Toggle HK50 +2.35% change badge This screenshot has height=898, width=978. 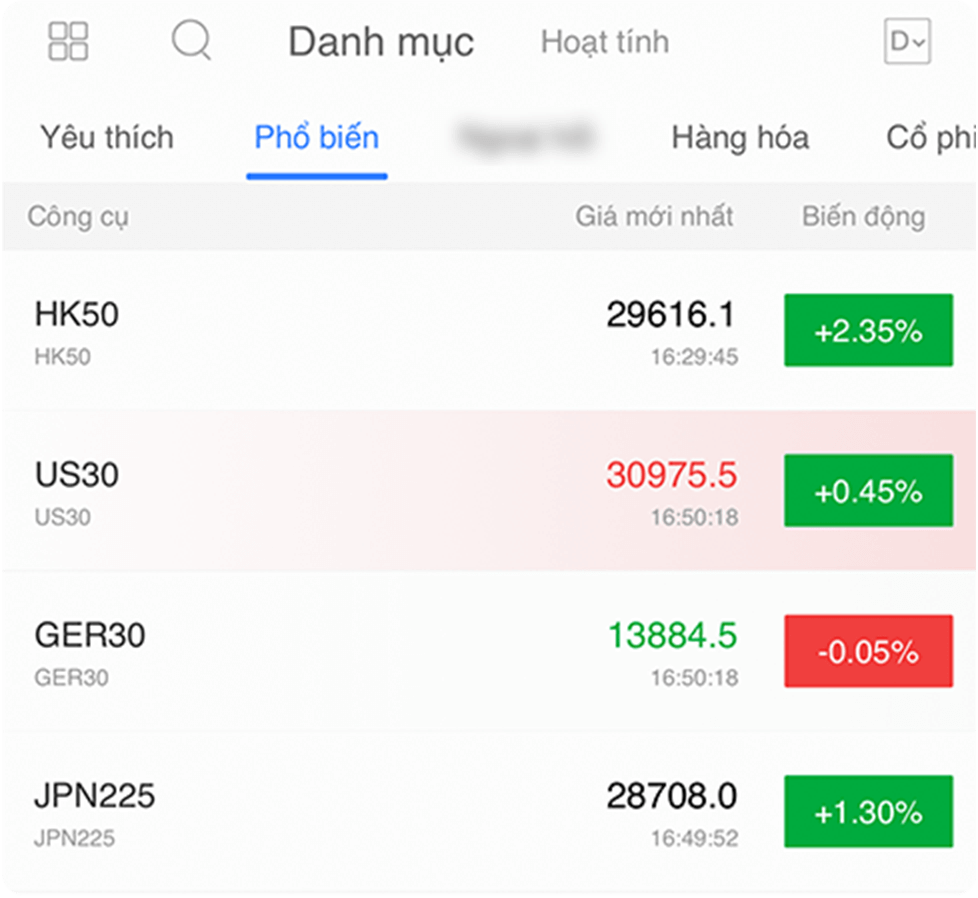868,331
